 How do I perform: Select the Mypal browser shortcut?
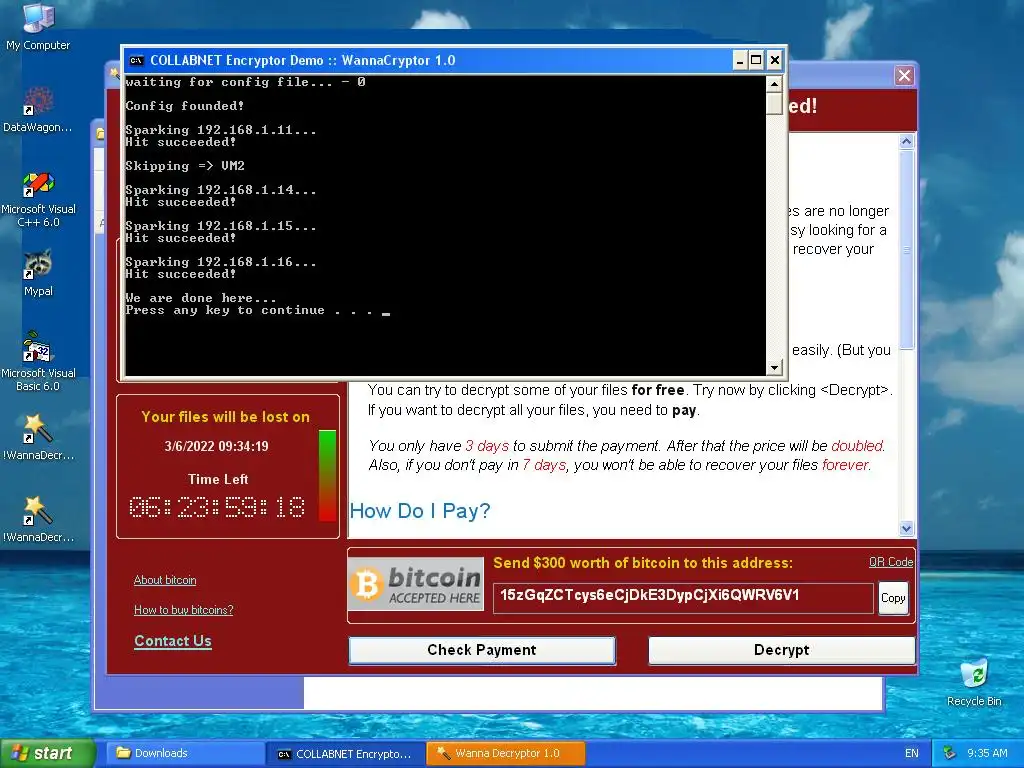click(x=38, y=273)
